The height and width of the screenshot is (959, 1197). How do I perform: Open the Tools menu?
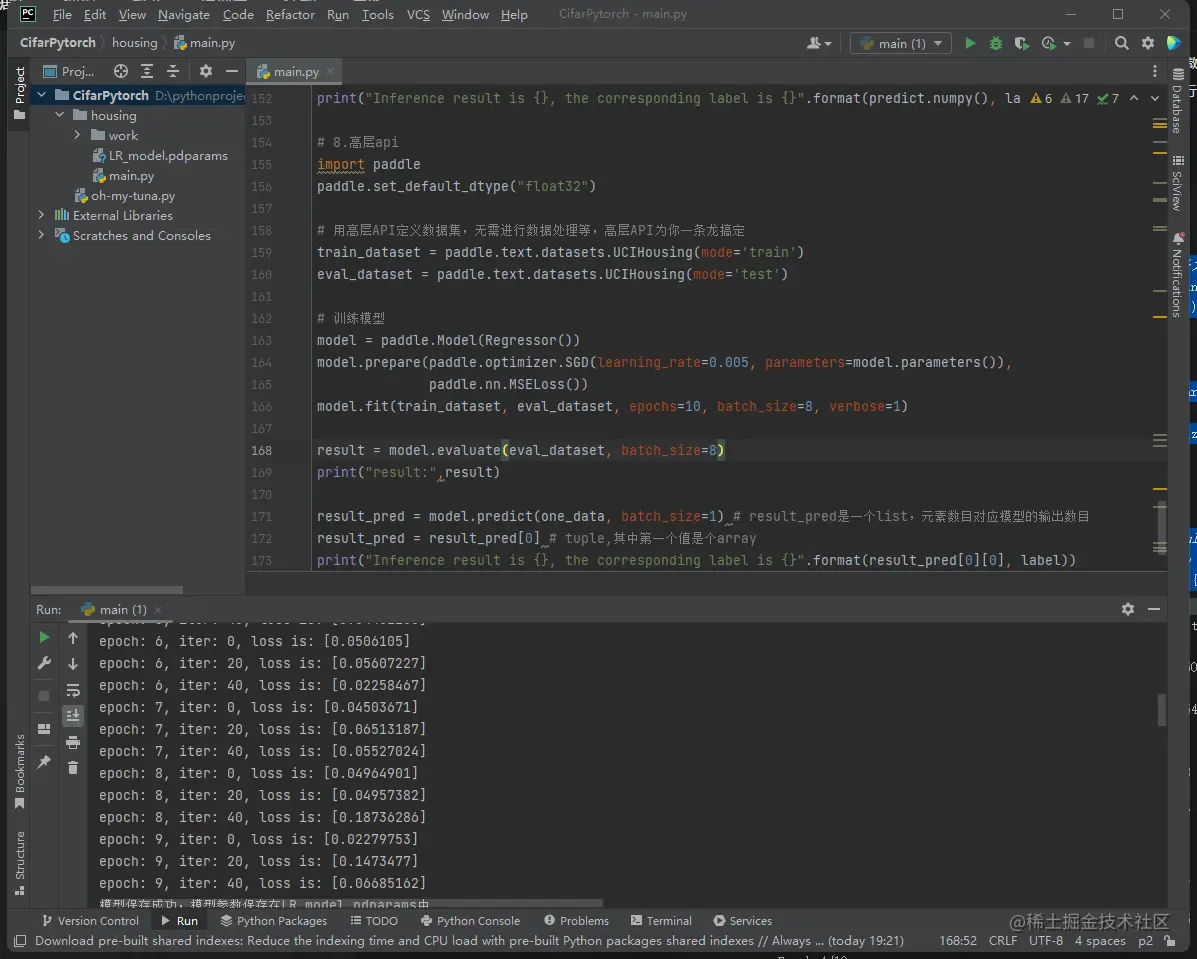click(x=377, y=15)
